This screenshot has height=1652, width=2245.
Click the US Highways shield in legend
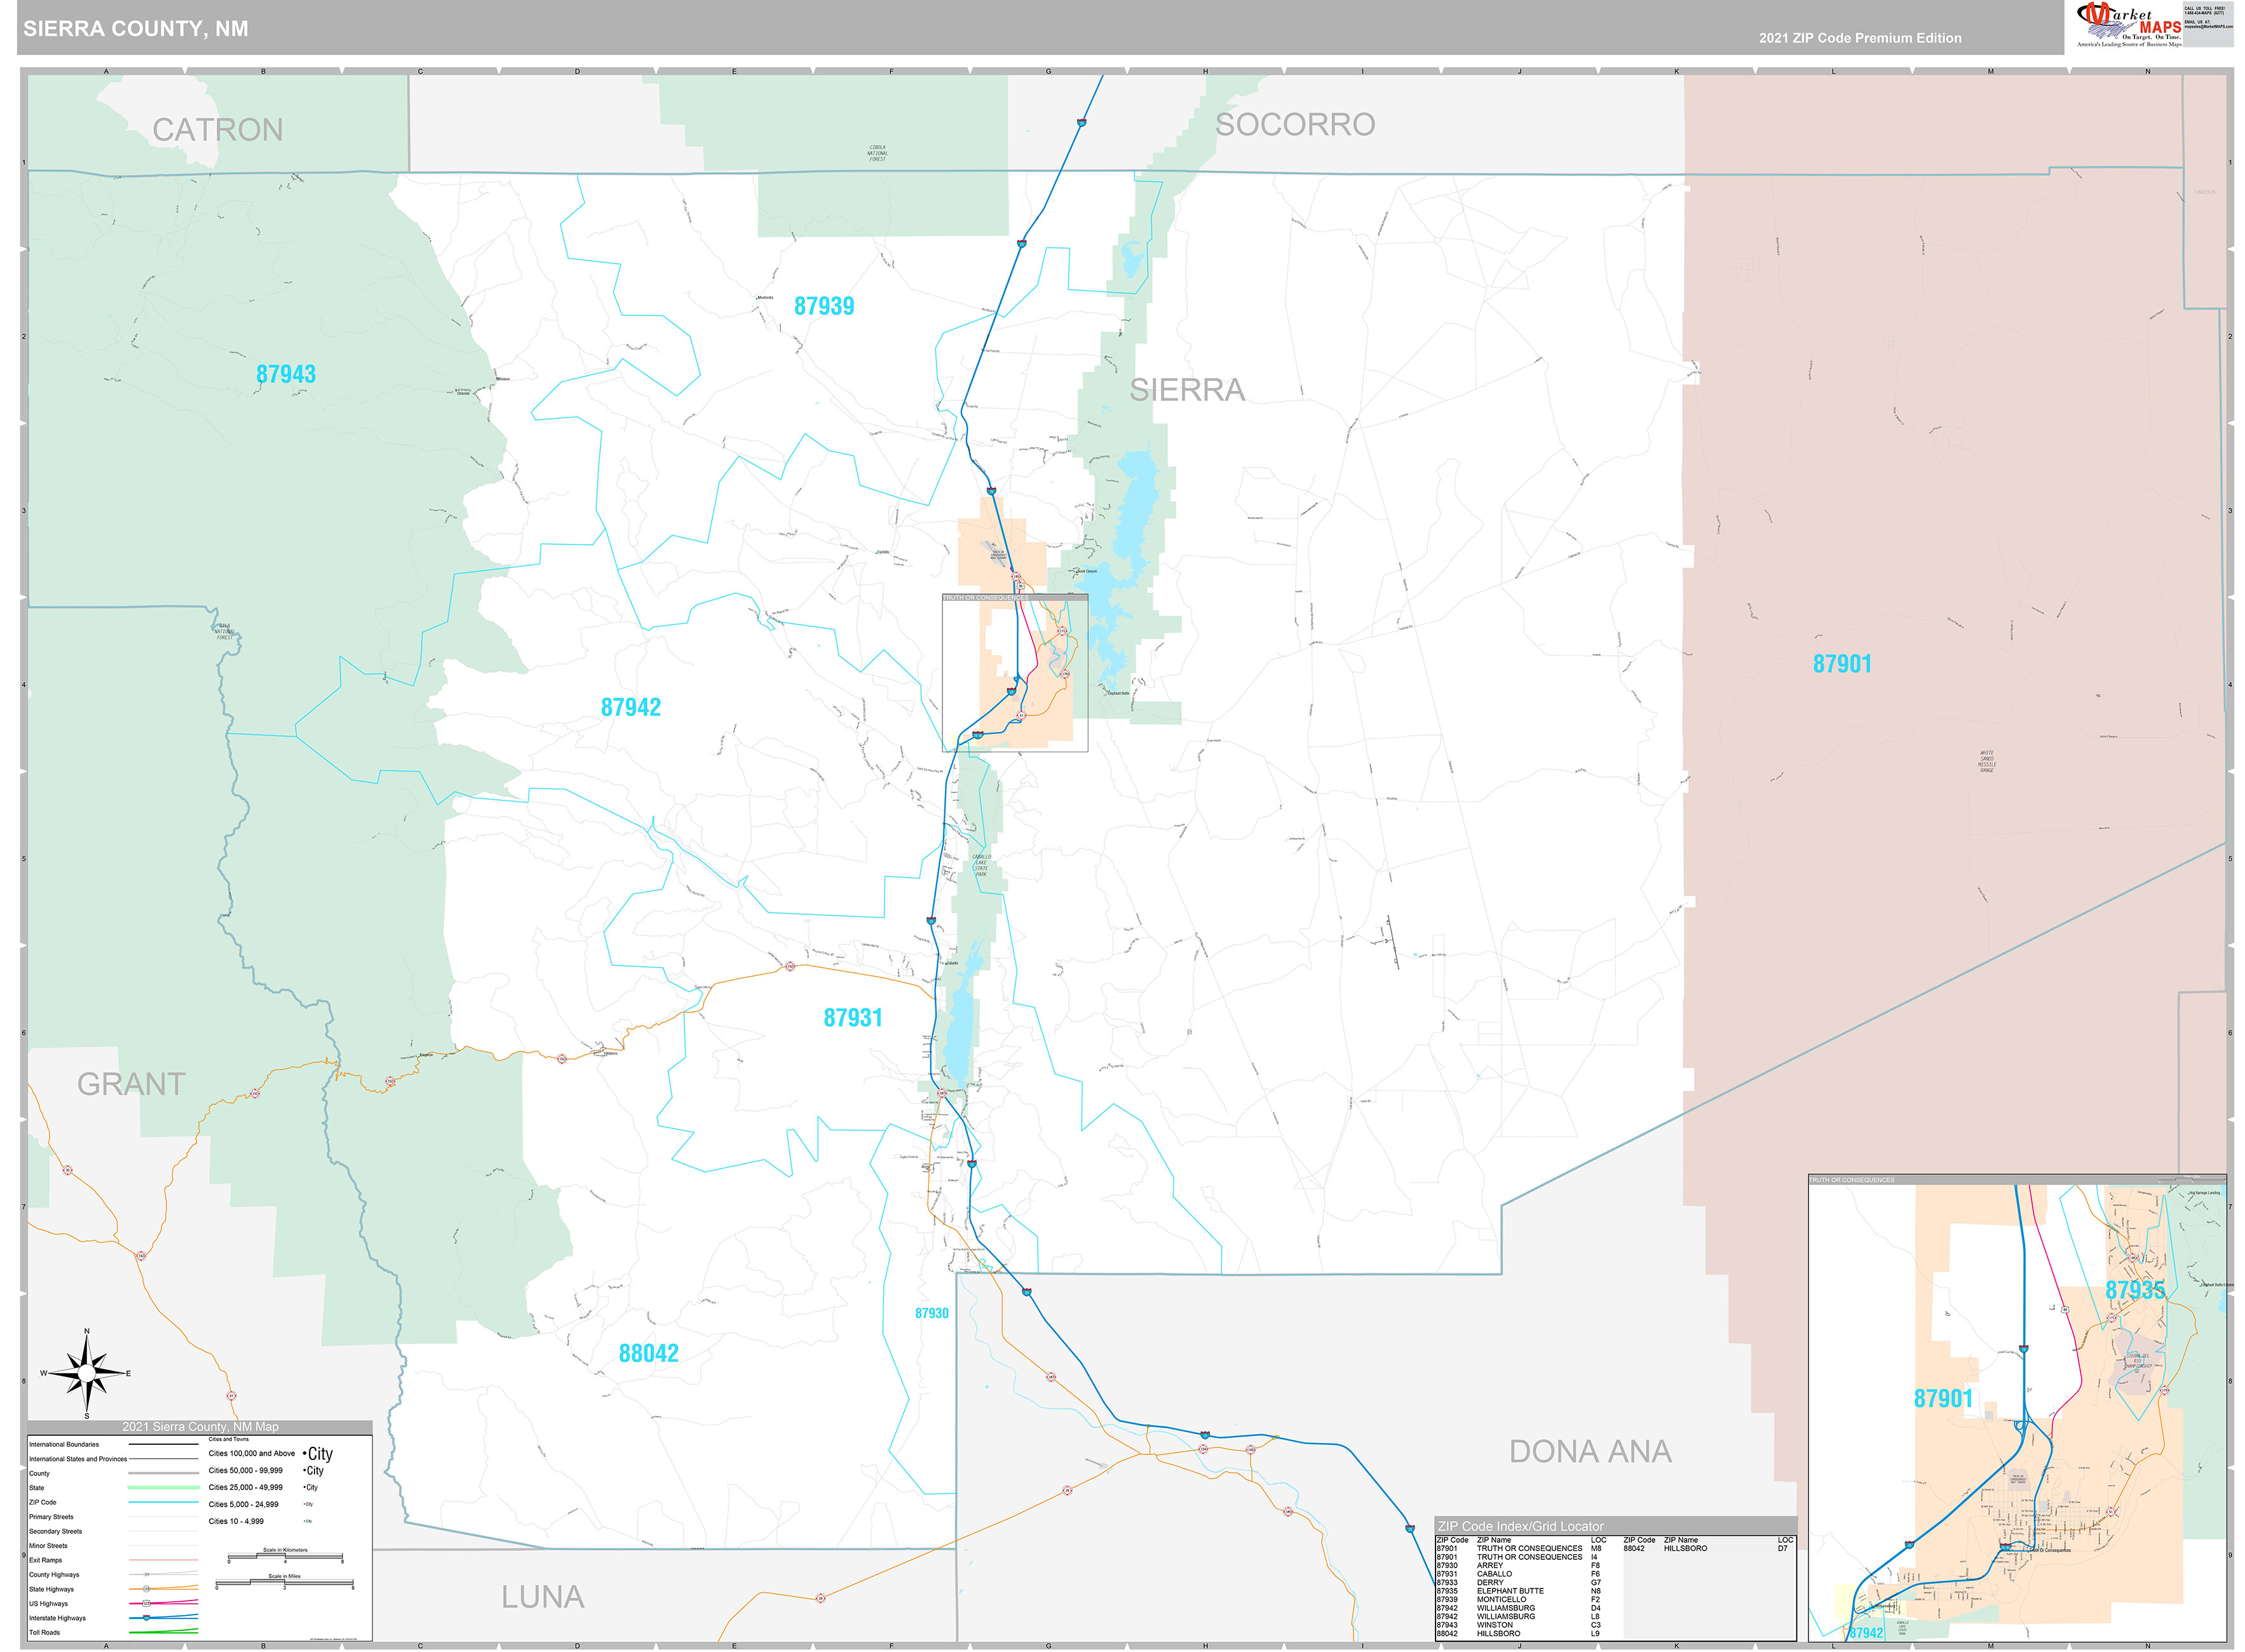[x=146, y=1603]
